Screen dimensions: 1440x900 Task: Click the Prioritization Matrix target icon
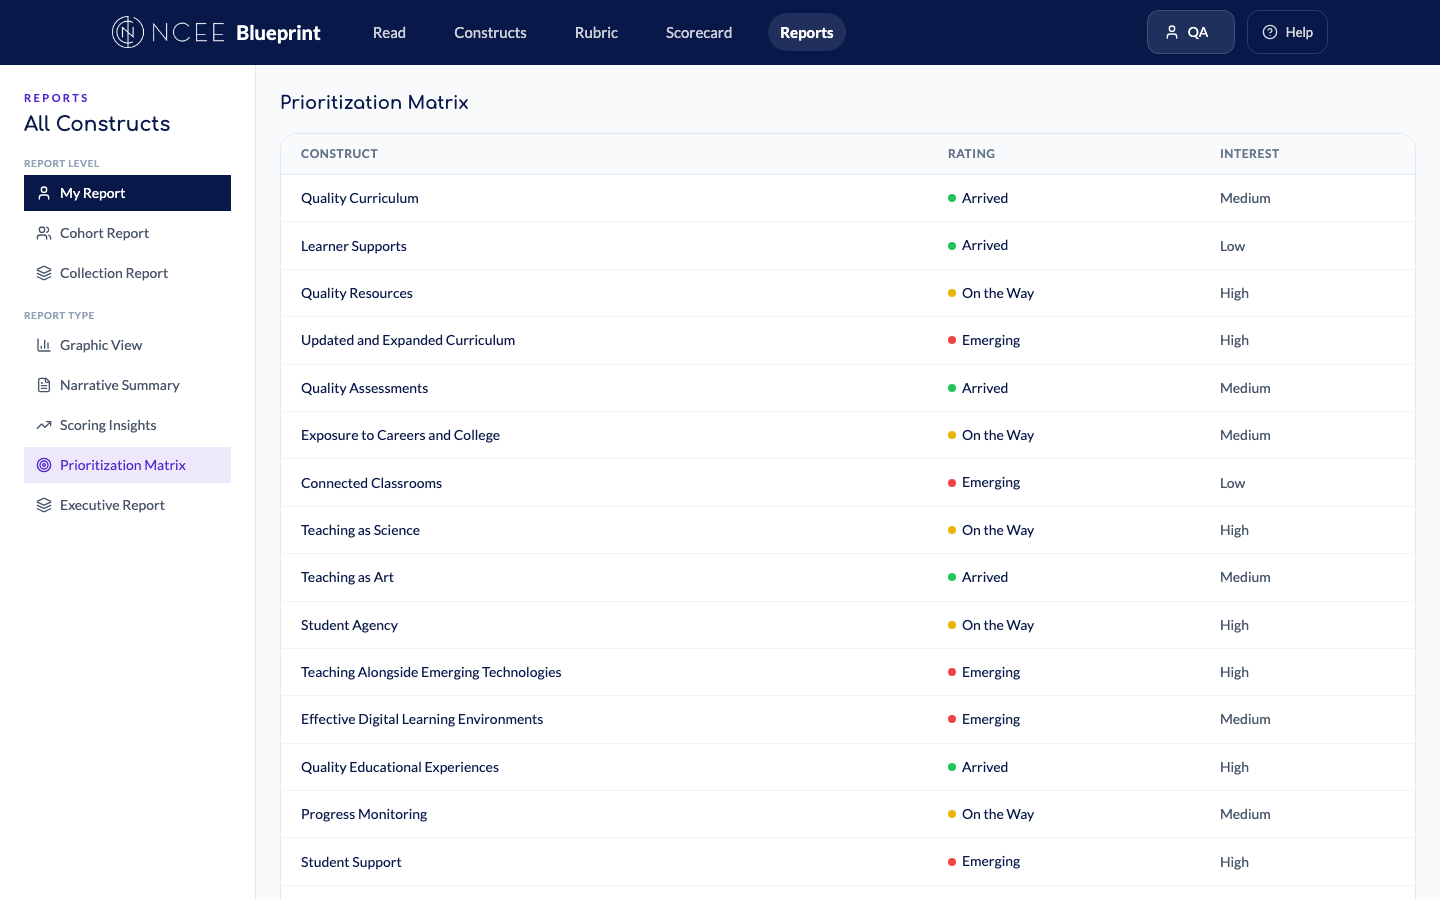44,465
